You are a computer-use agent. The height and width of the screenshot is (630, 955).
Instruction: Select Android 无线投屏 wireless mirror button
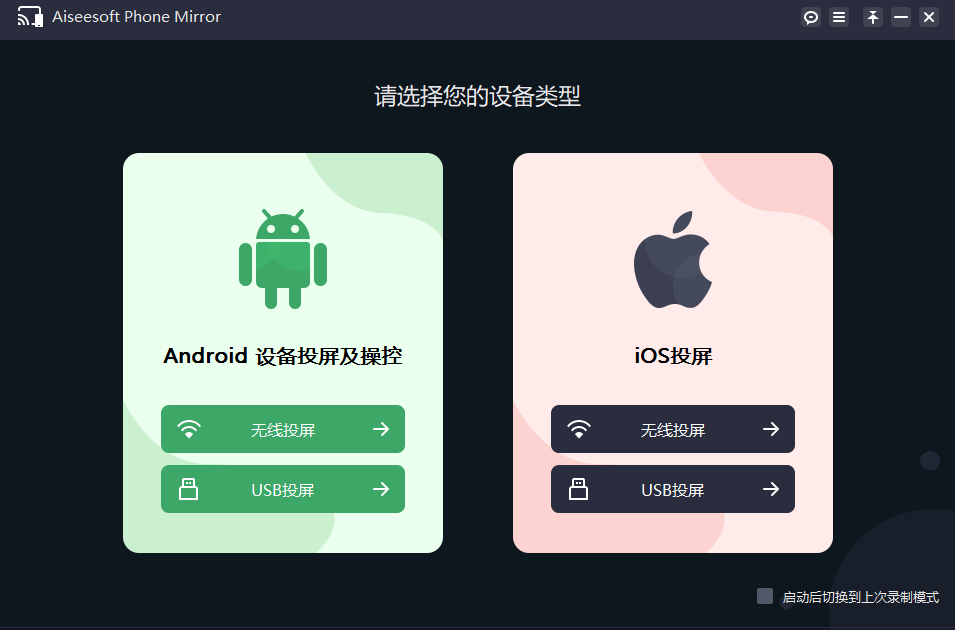tap(283, 429)
